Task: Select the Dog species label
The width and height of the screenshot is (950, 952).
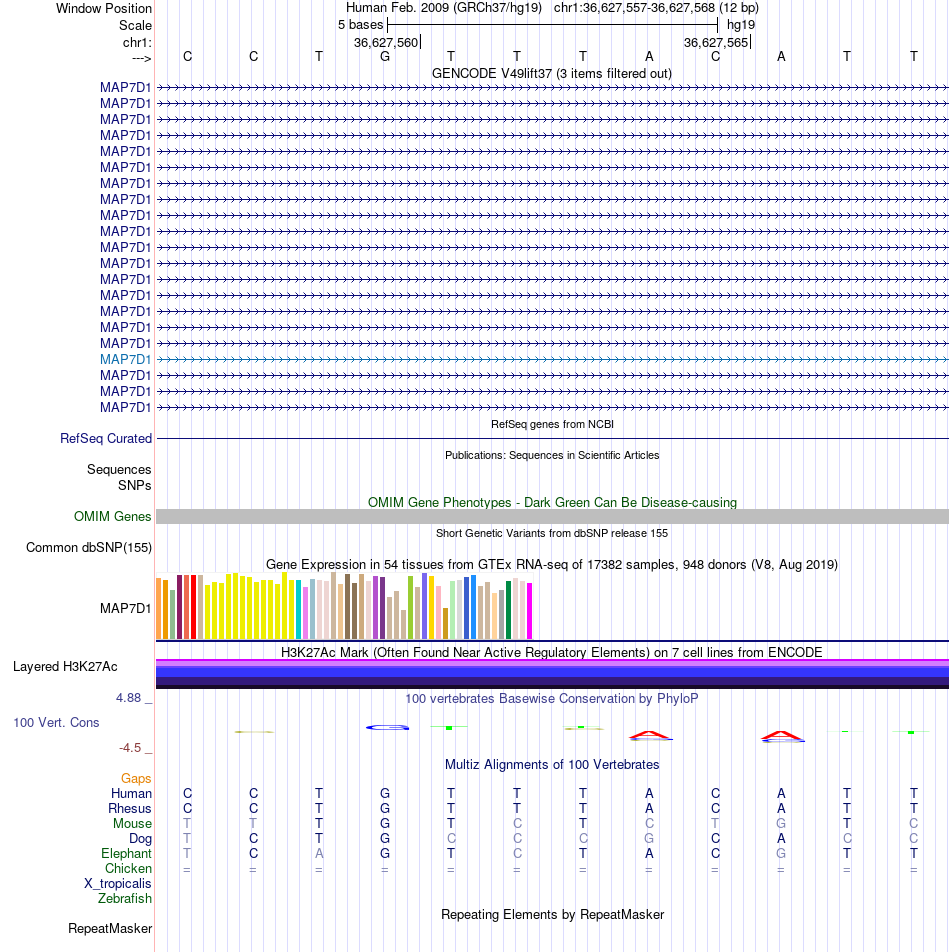Action: [x=140, y=838]
